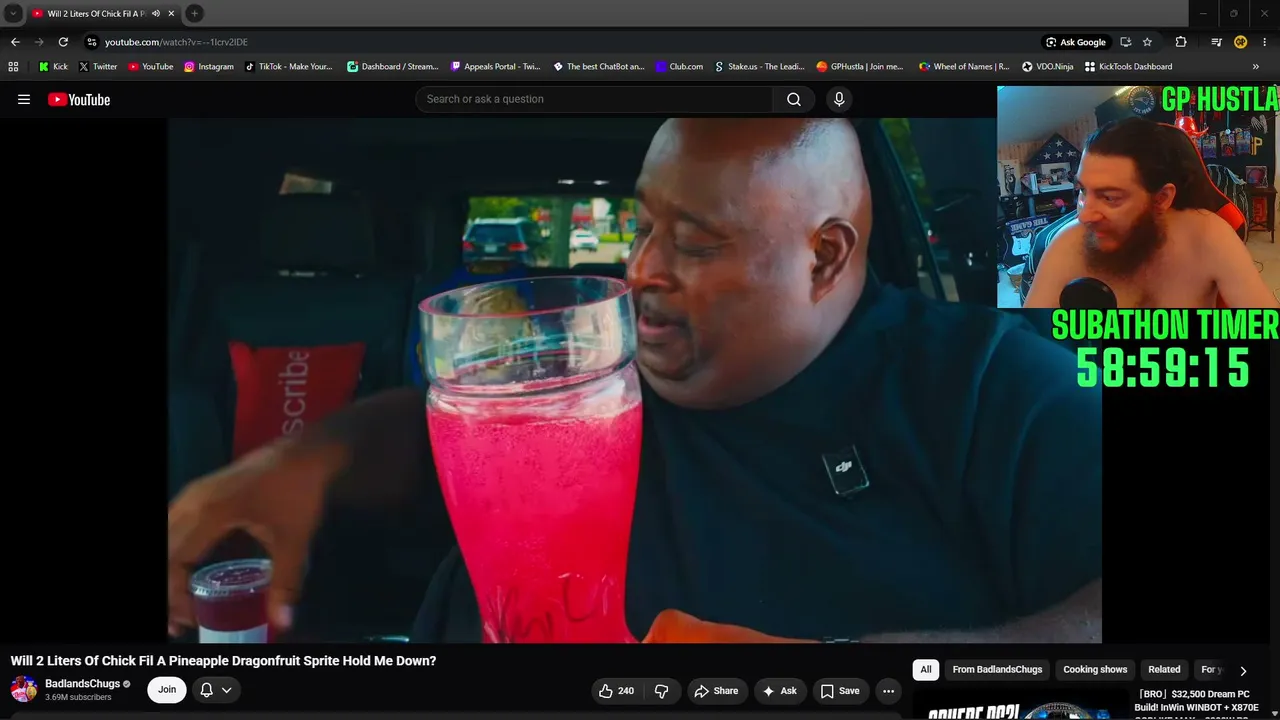Open the VDO.Ninja bookmark

click(x=1047, y=67)
